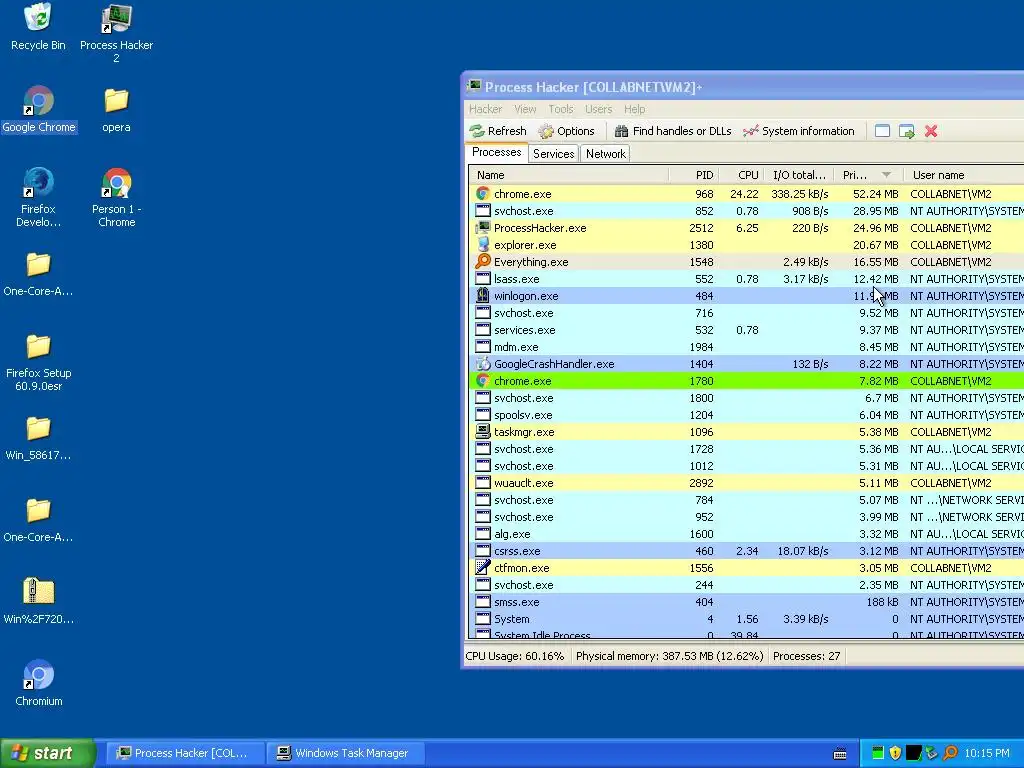1024x768 pixels.
Task: Select the Person 1 - Chrome shortcut
Action: click(116, 197)
